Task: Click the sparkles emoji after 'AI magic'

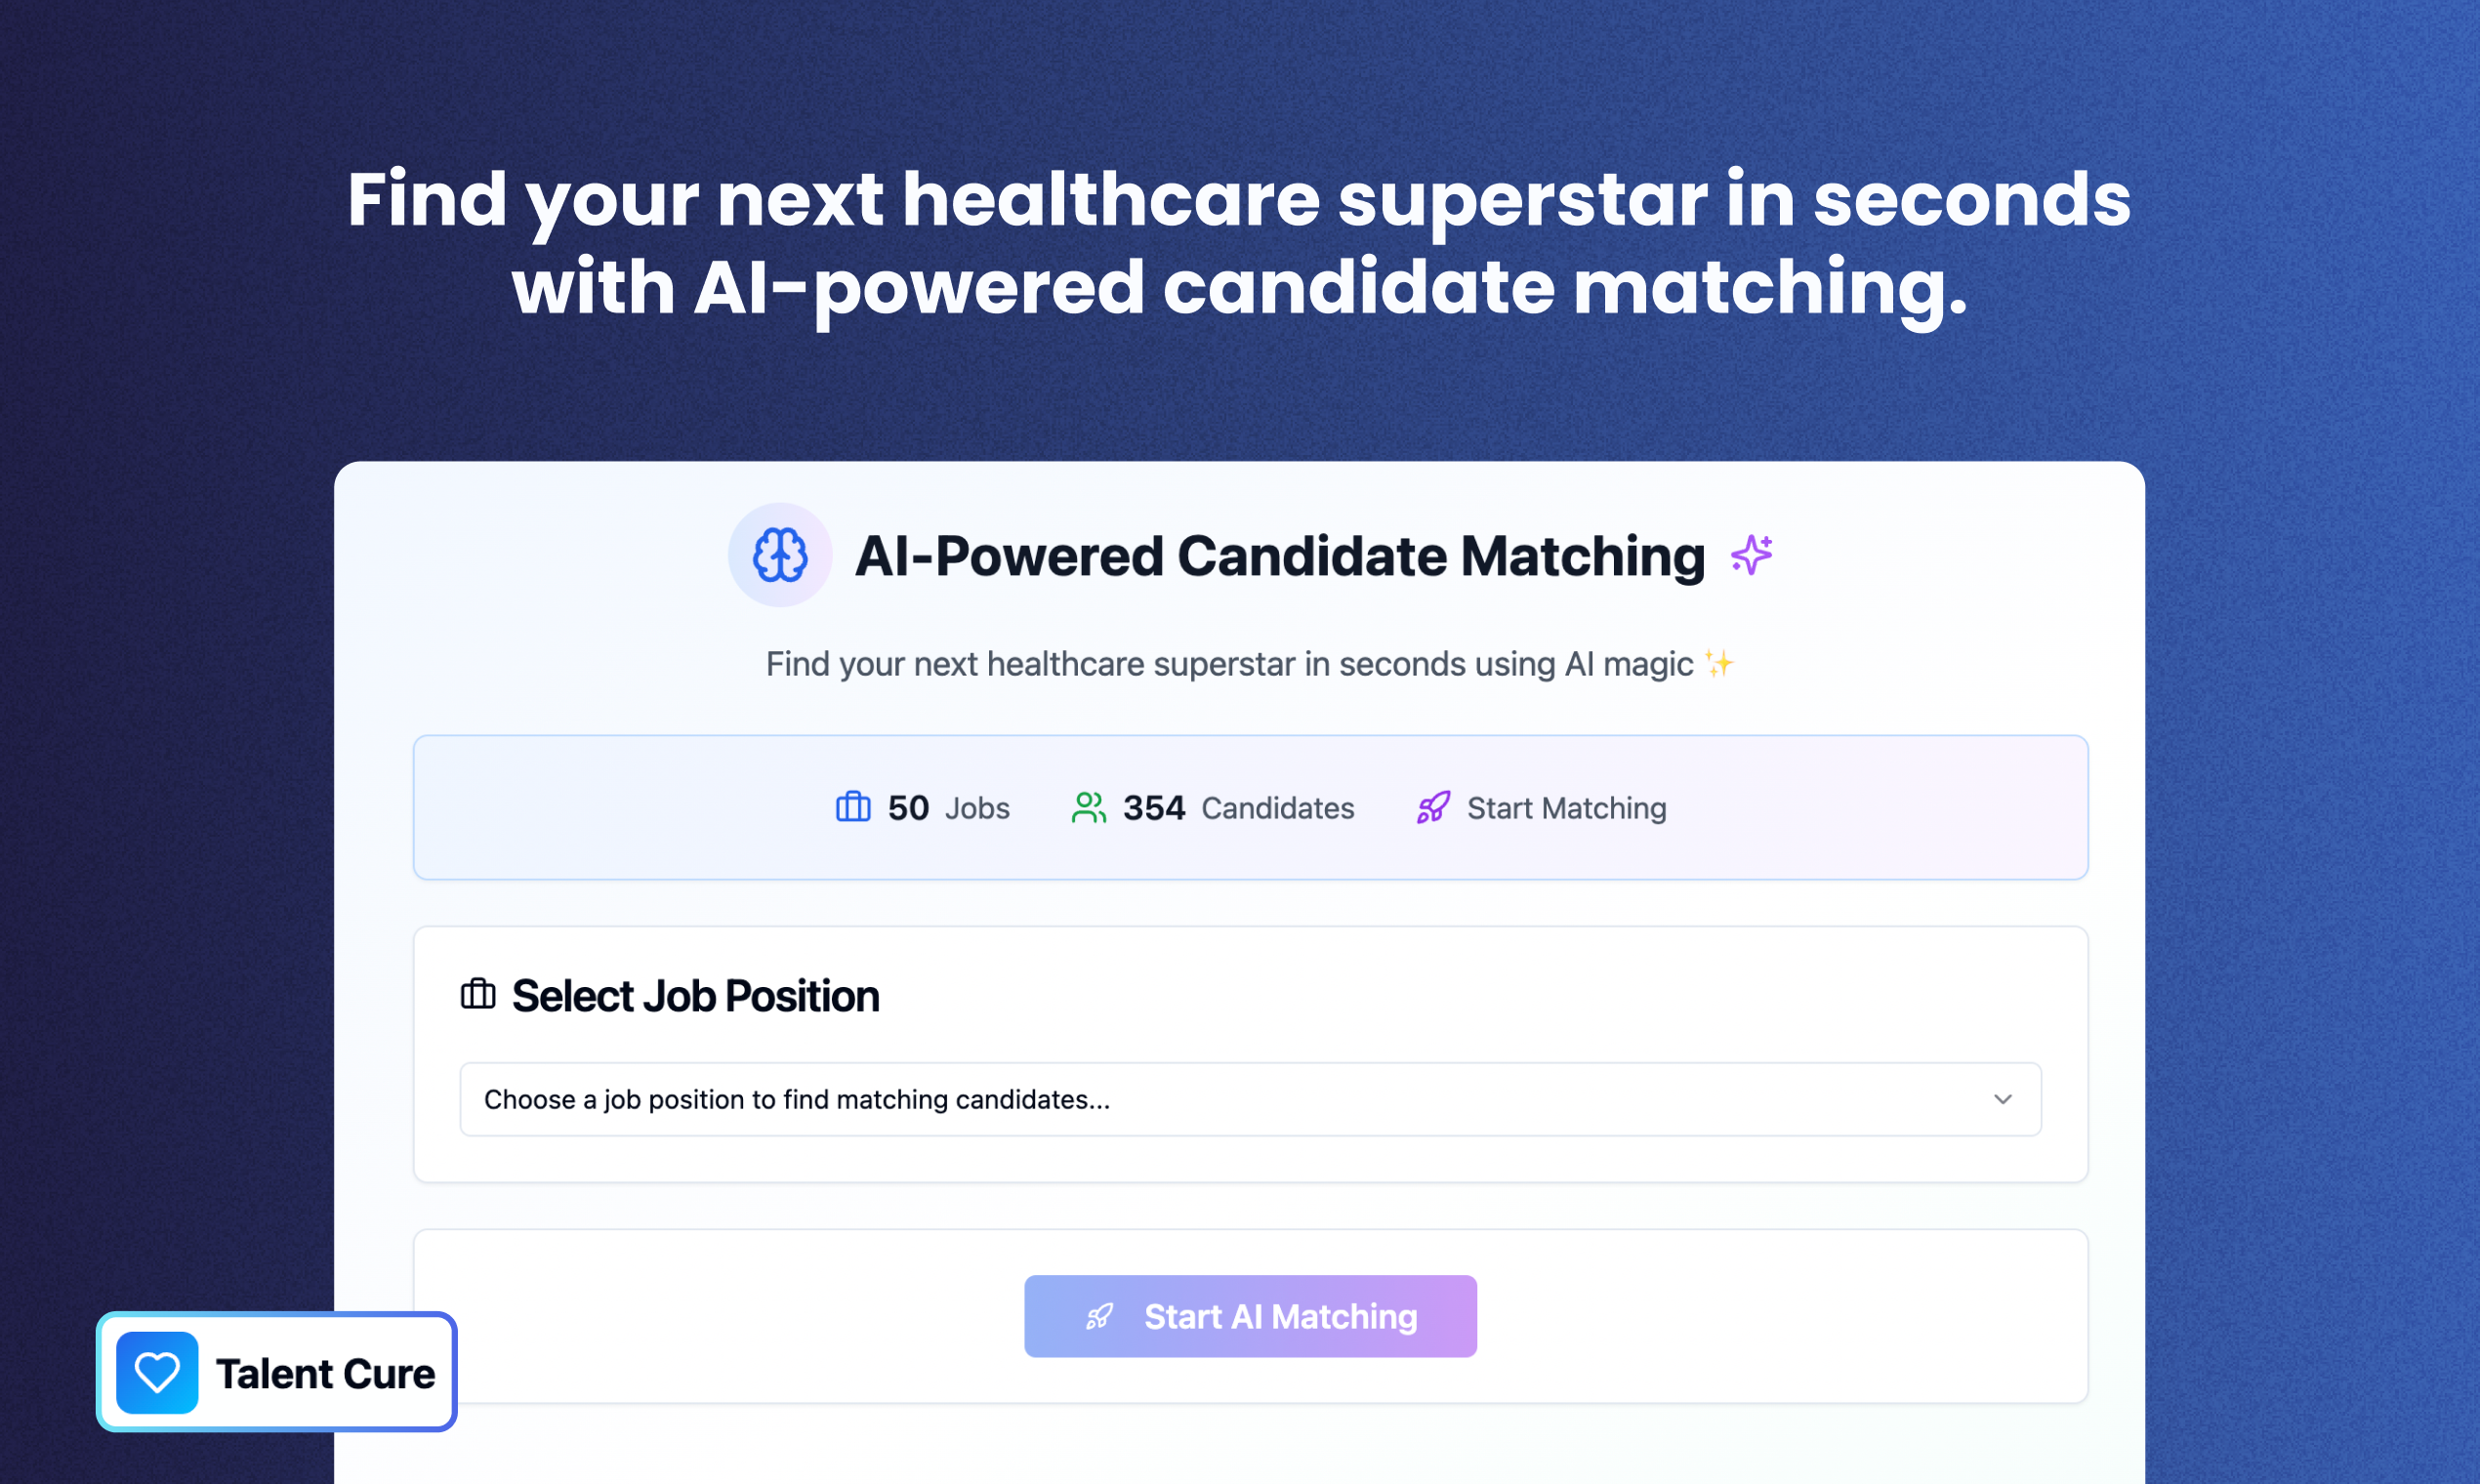Action: click(x=1719, y=664)
